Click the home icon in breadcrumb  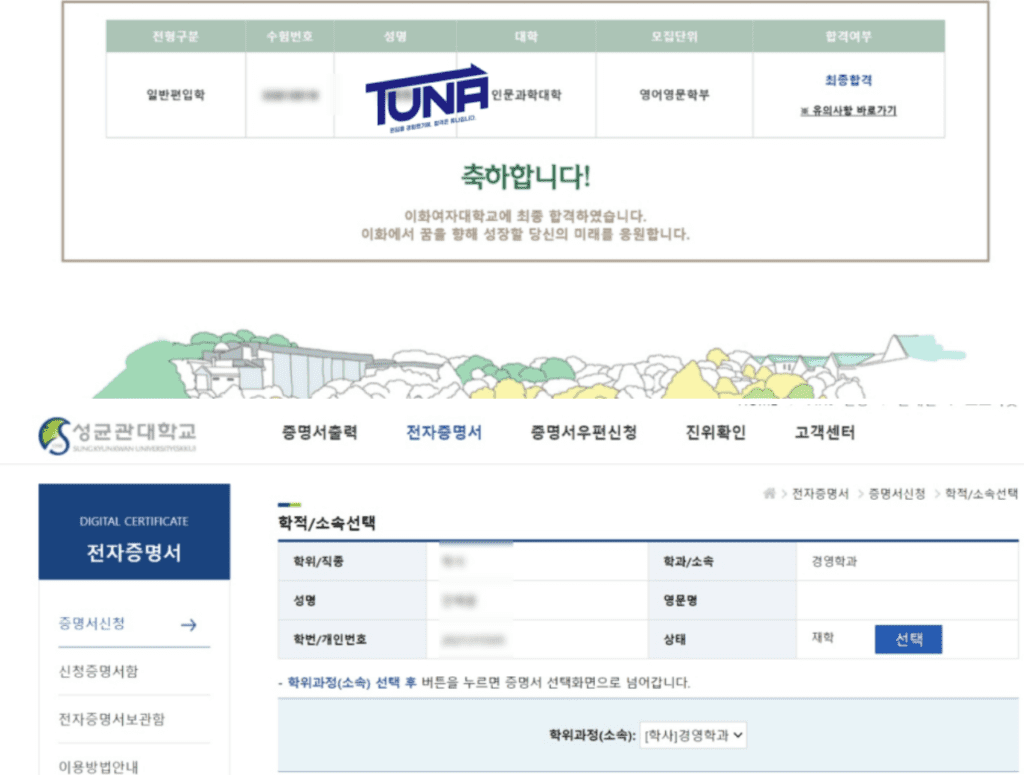pyautogui.click(x=769, y=494)
